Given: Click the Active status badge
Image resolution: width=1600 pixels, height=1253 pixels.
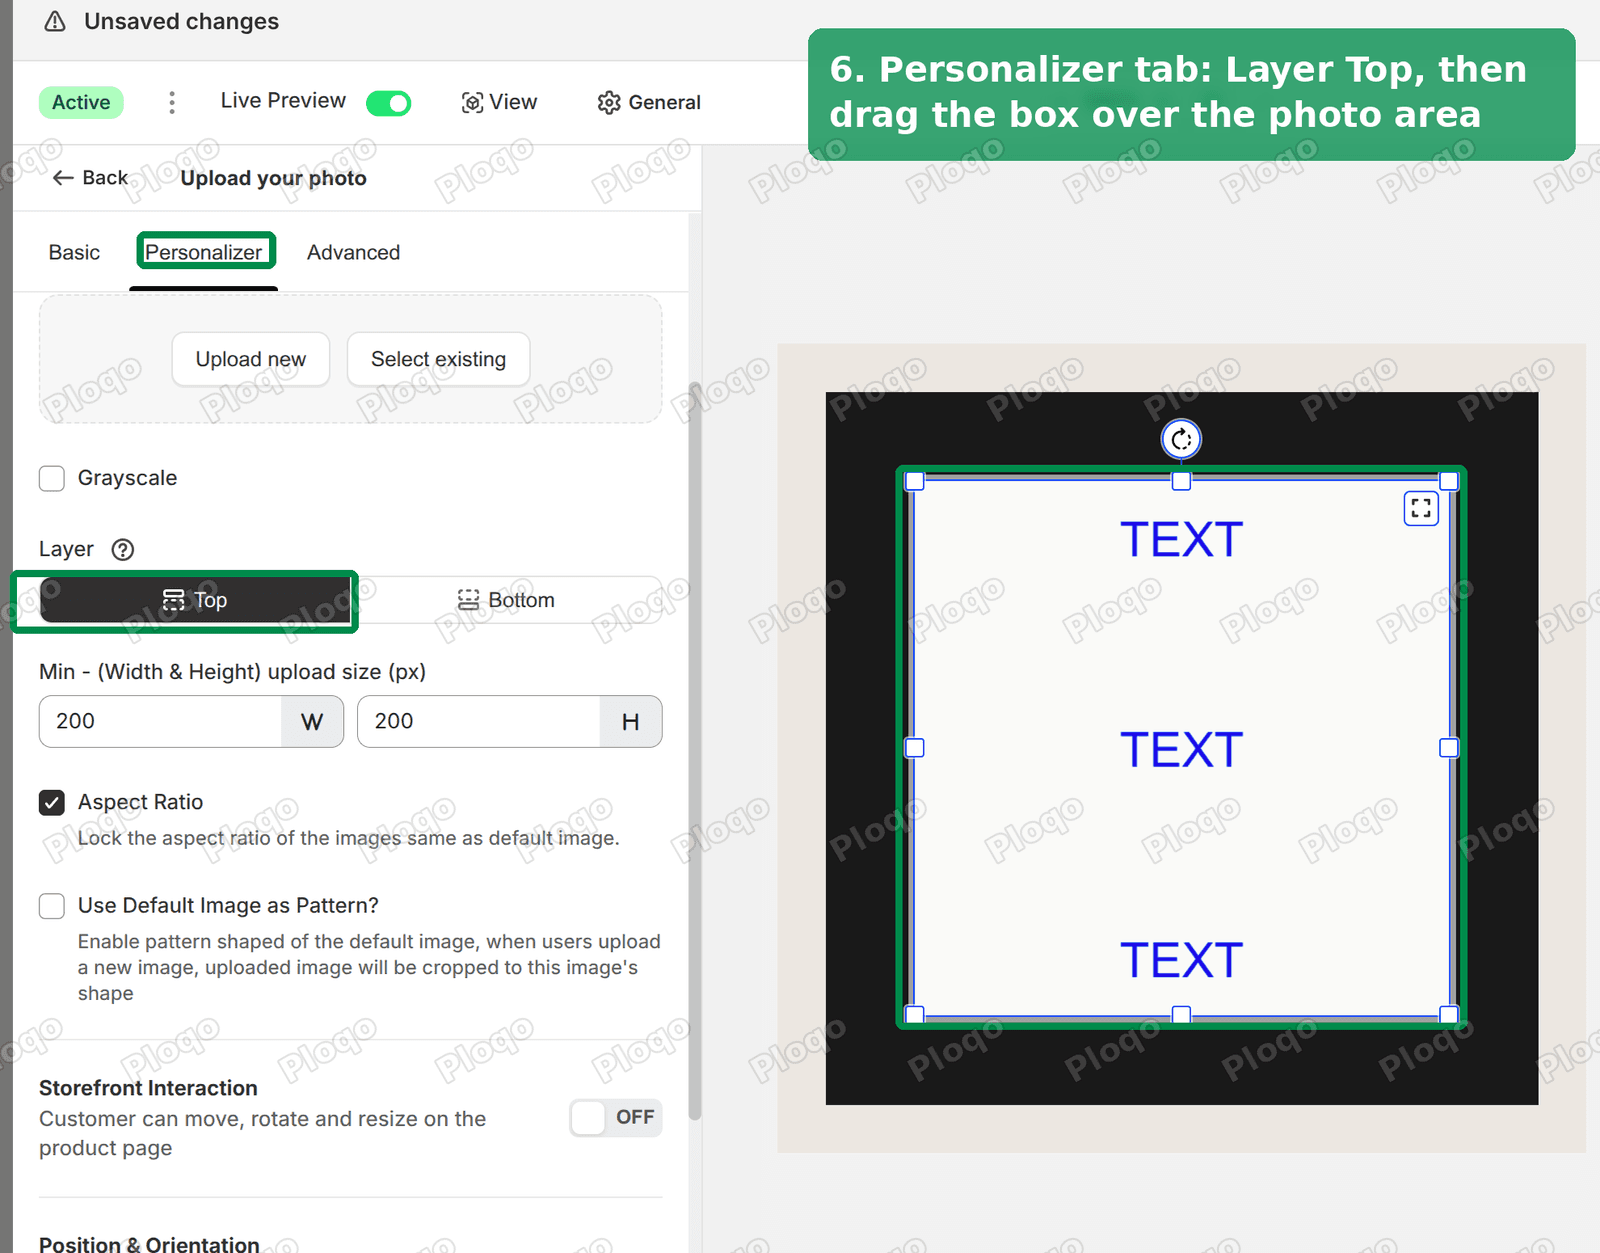Looking at the screenshot, I should [x=81, y=102].
